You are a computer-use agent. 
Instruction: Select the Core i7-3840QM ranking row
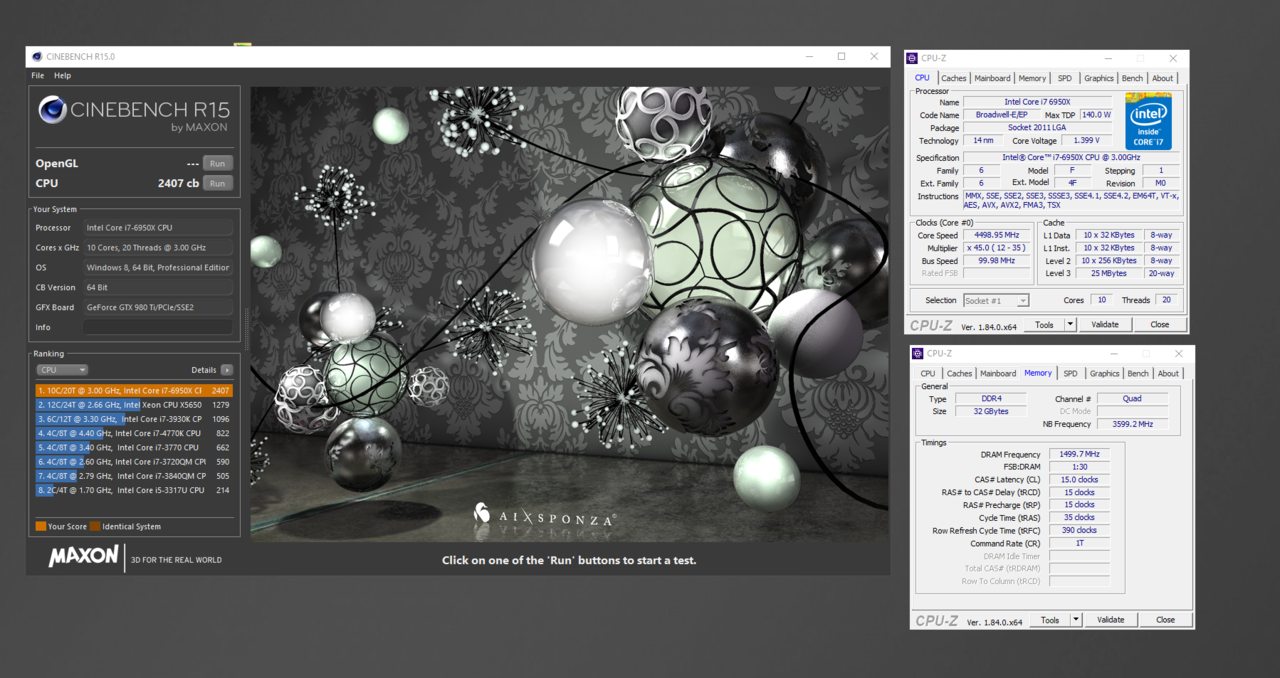tap(134, 476)
